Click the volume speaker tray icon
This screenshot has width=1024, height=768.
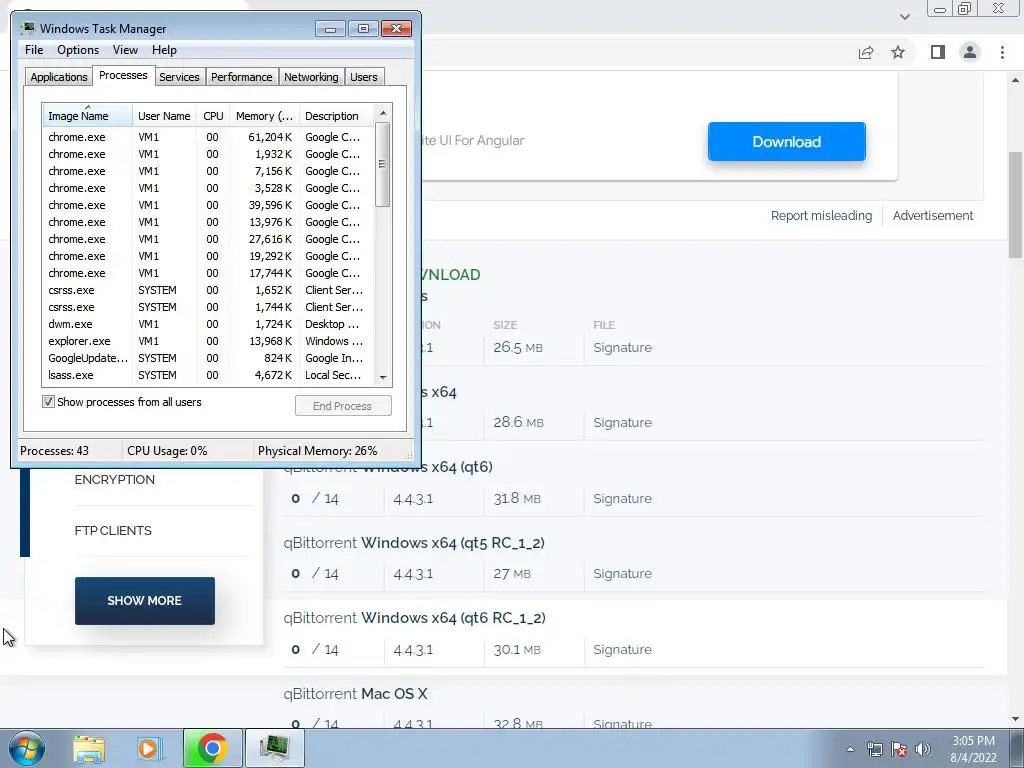(923, 749)
